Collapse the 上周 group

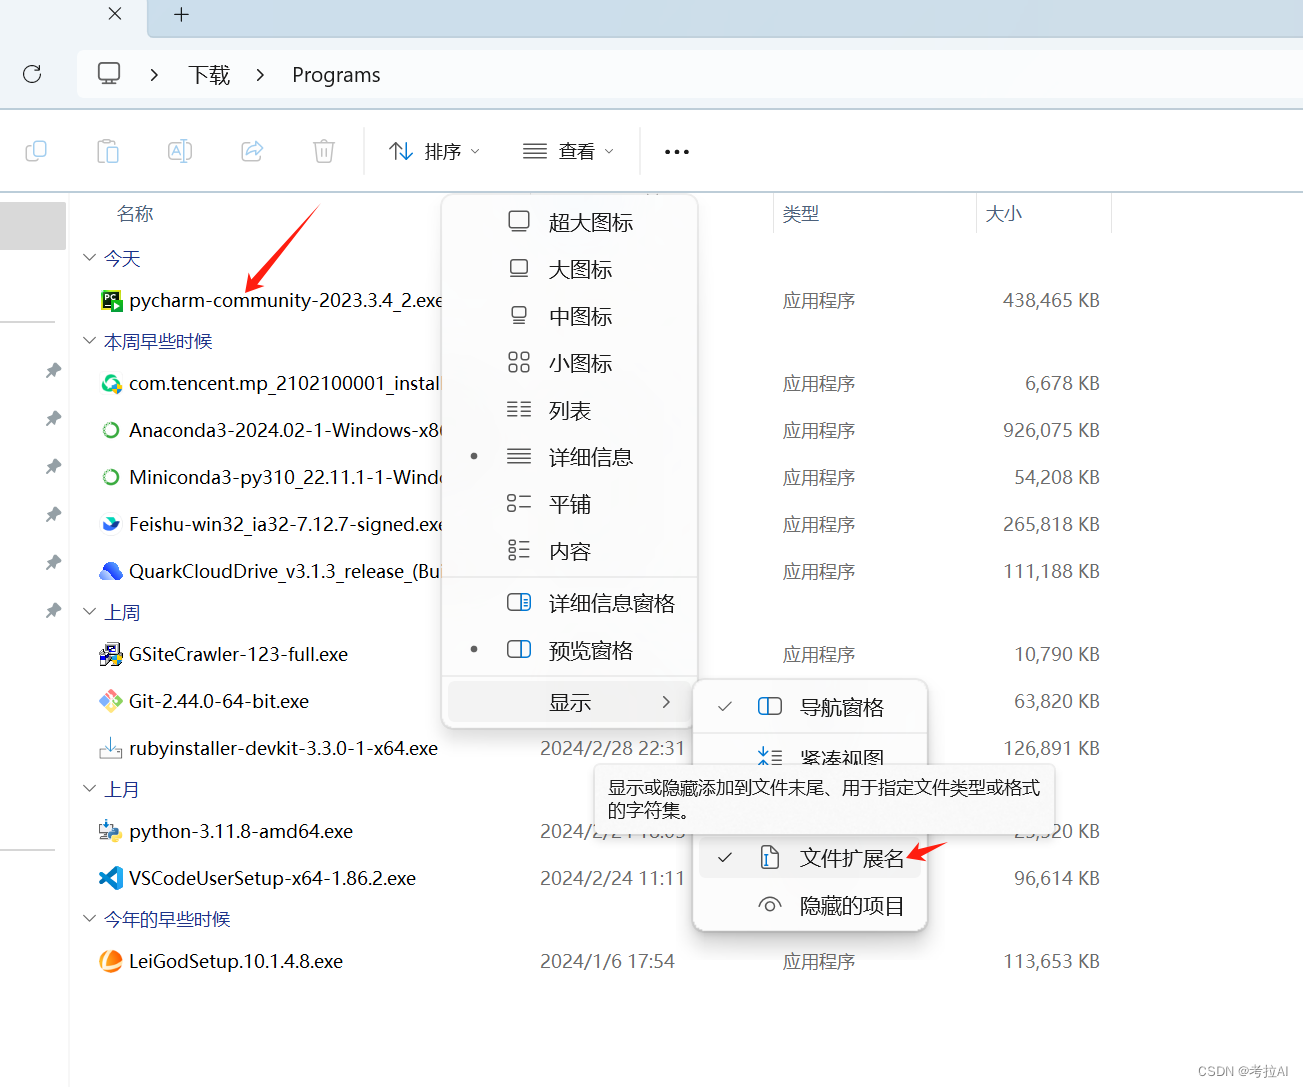[x=89, y=612]
